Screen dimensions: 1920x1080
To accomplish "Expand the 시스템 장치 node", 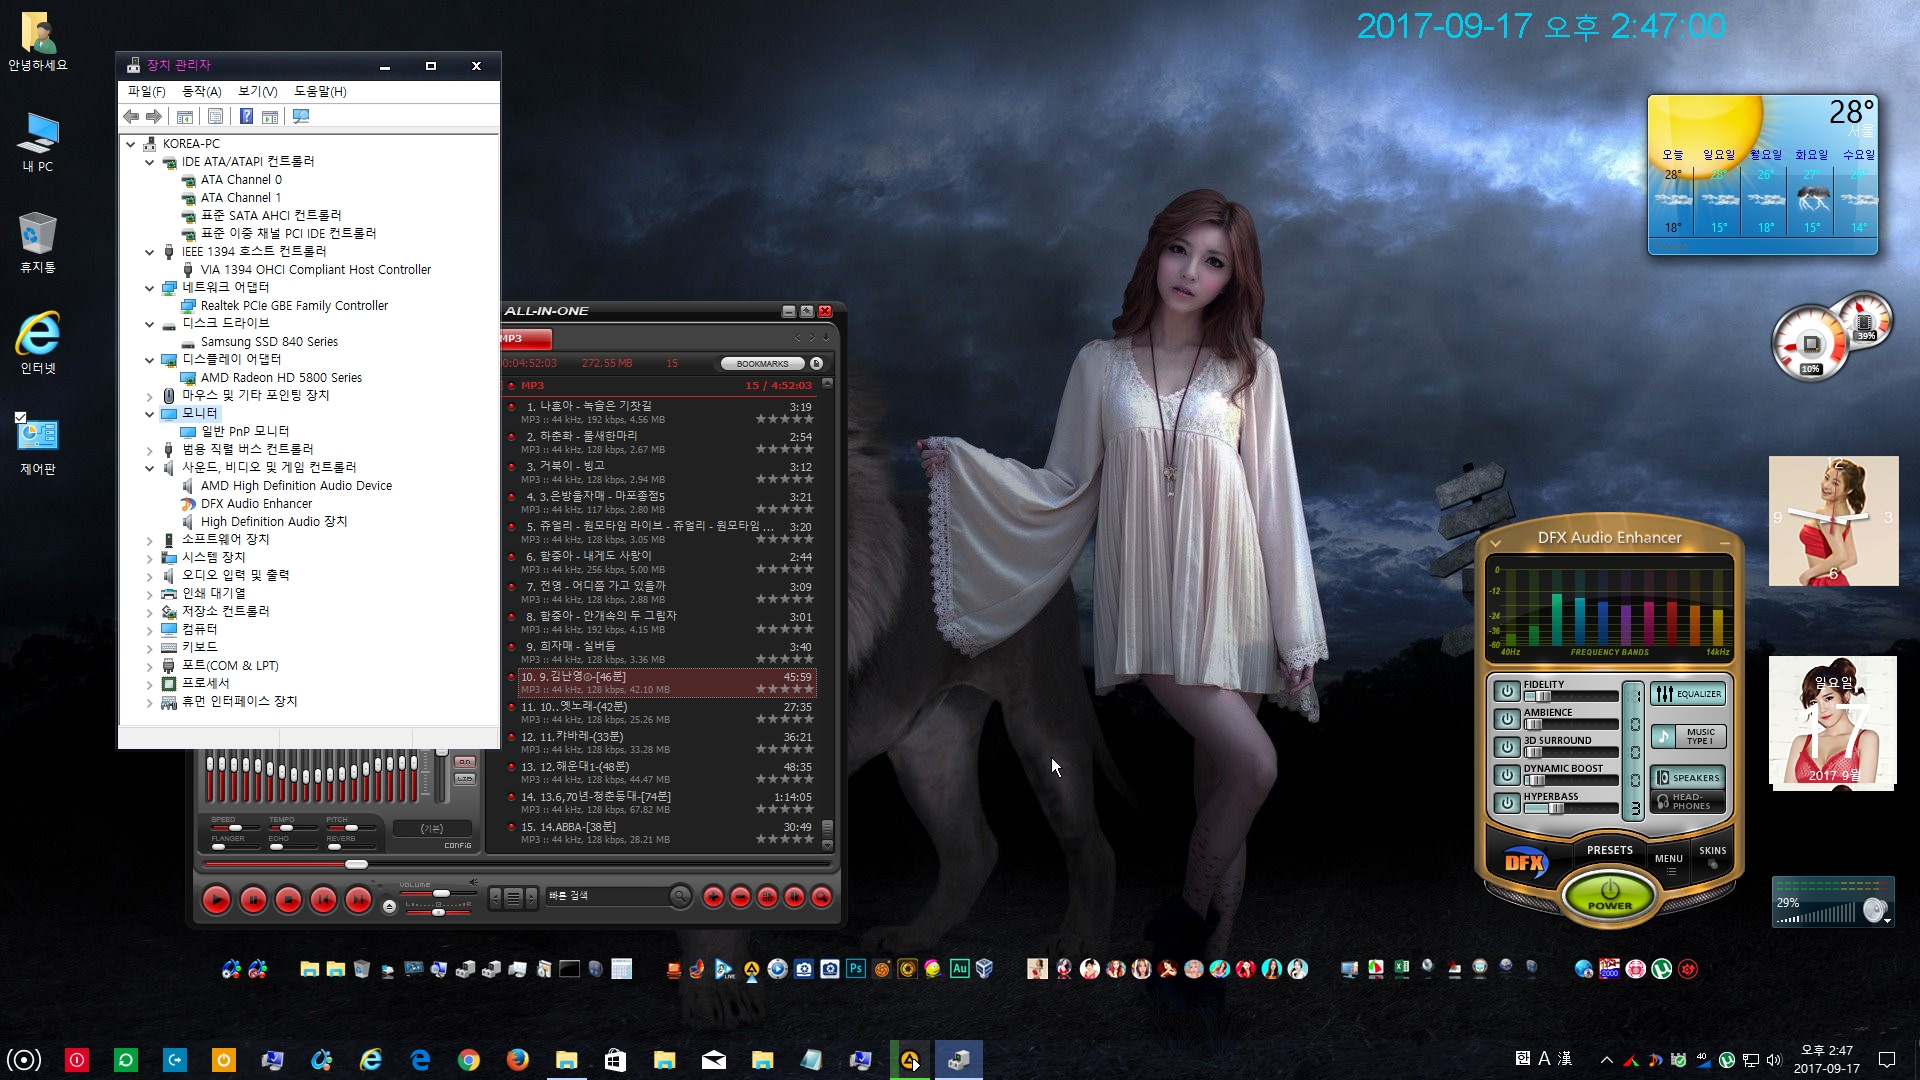I will click(150, 558).
